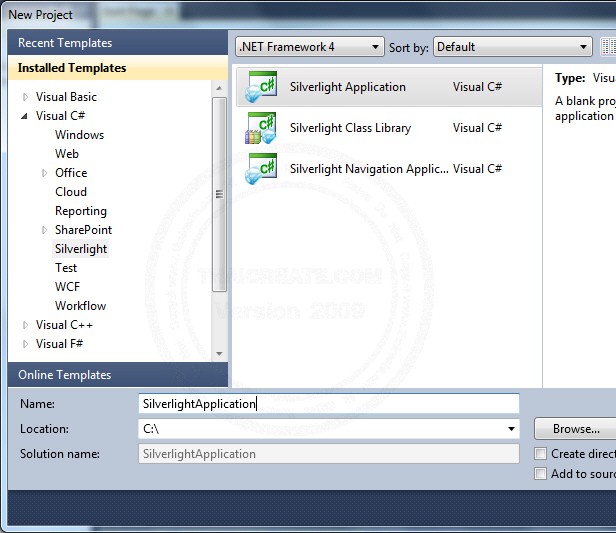Image resolution: width=616 pixels, height=533 pixels.
Task: Open the Location path dropdown arrow
Action: click(511, 429)
